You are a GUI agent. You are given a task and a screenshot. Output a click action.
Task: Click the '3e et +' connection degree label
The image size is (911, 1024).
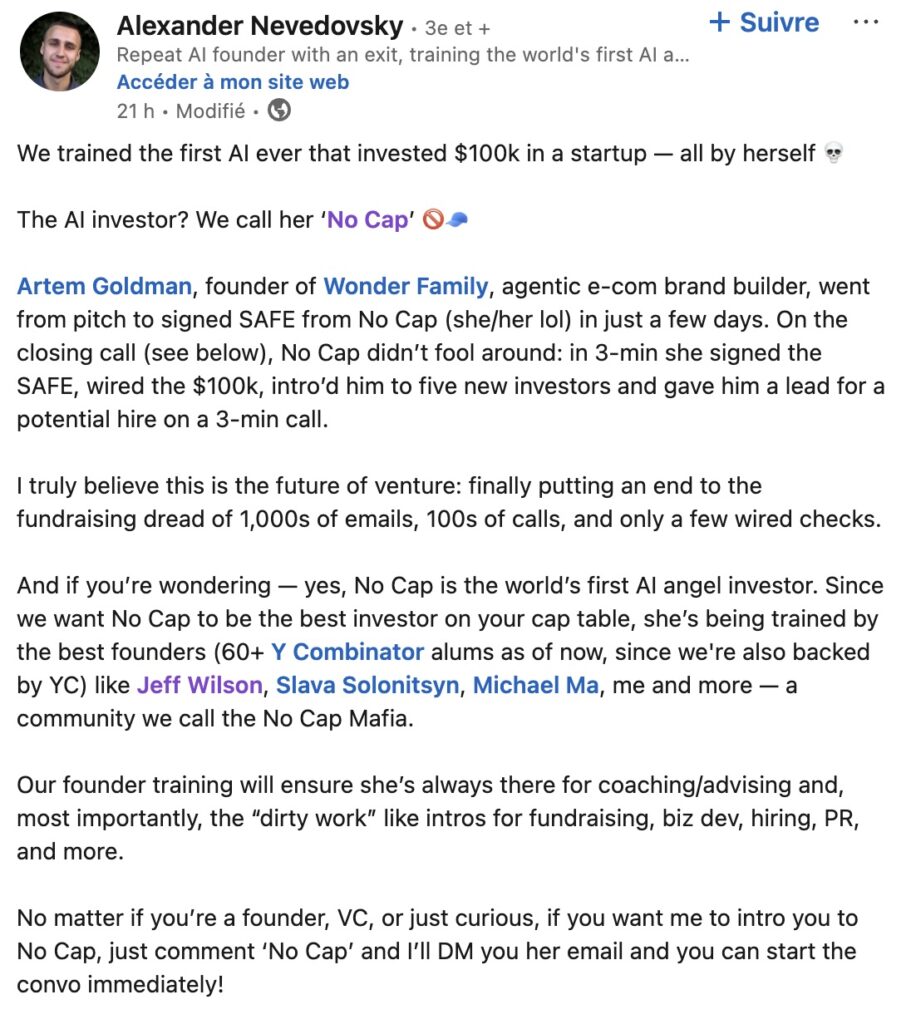[457, 29]
